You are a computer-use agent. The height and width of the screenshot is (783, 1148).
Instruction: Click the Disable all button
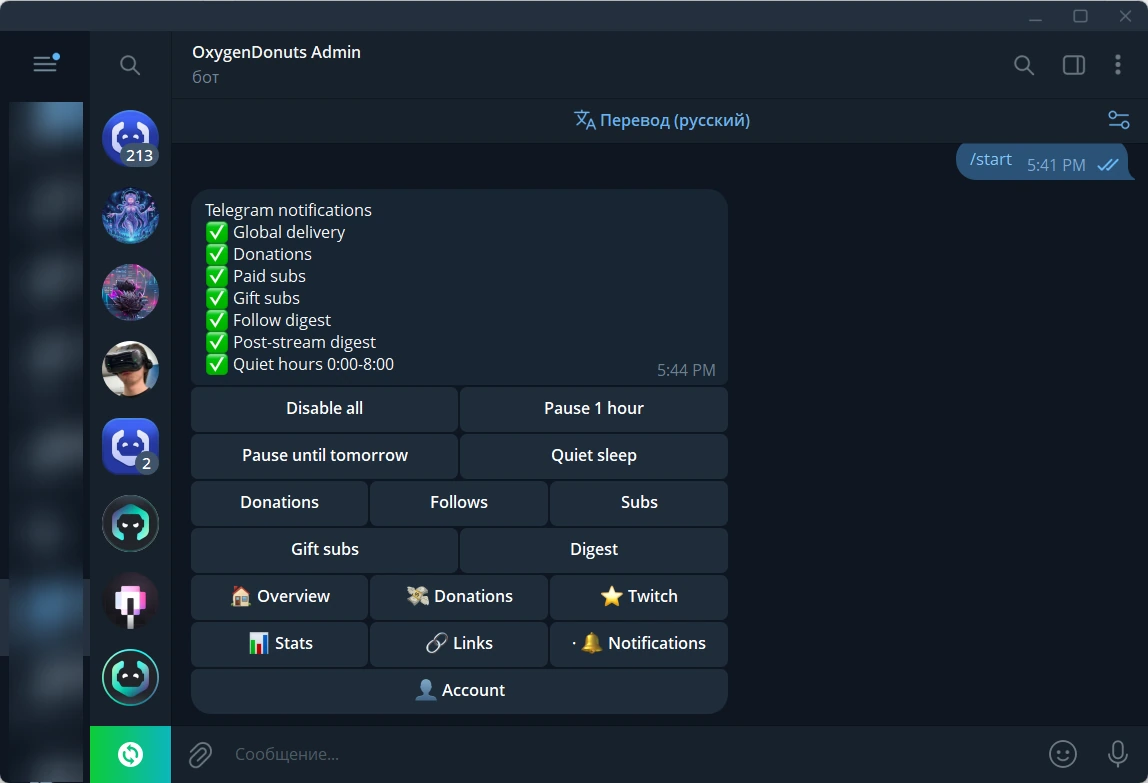click(324, 409)
